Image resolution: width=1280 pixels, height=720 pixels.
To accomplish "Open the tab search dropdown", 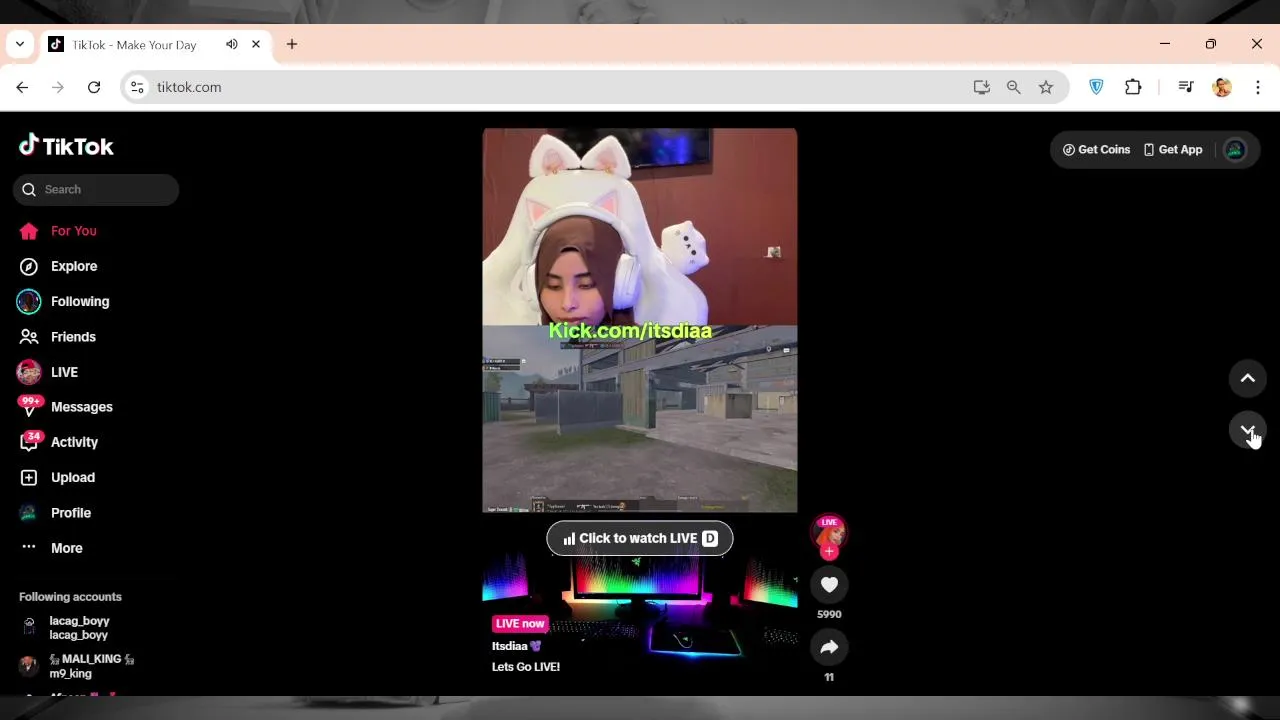I will tap(19, 44).
